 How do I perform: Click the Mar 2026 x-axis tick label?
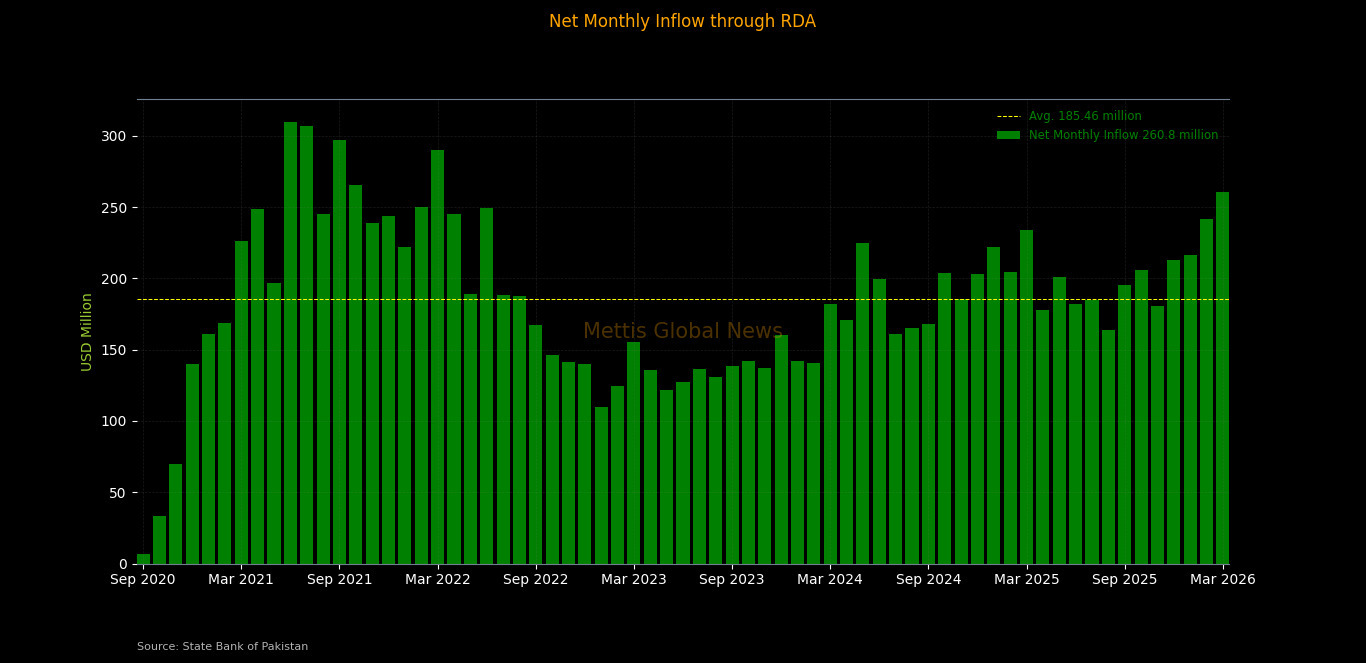[x=1223, y=580]
